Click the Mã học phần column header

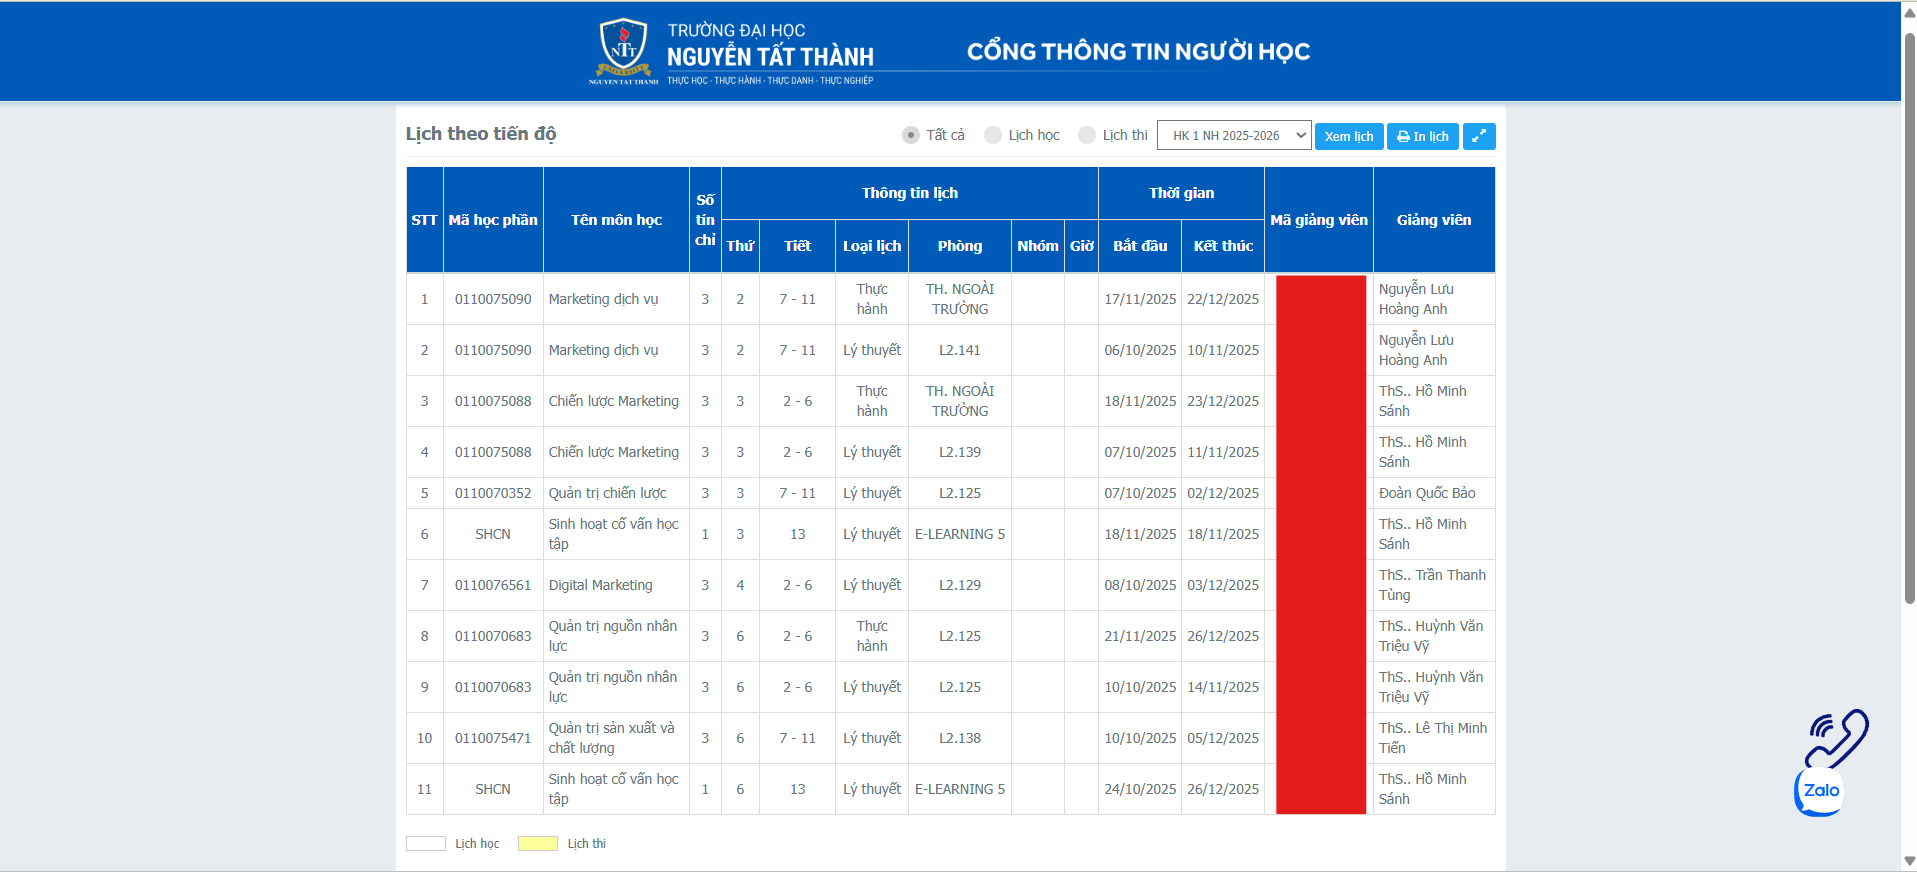click(x=493, y=220)
